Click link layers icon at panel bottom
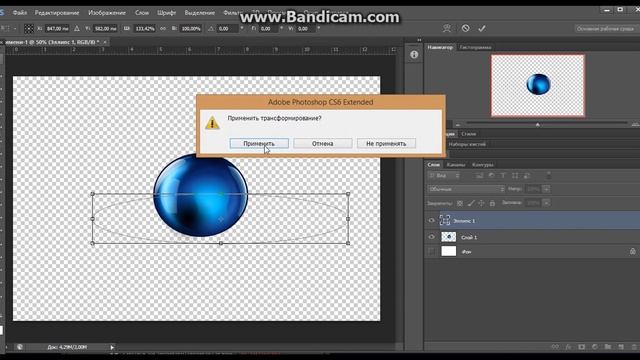The width and height of the screenshot is (640, 360). 555,347
